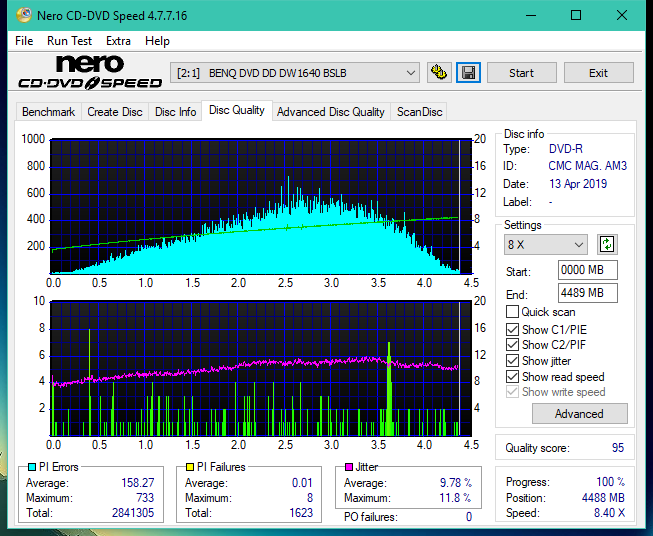Click the Start position 0000 MB field
The image size is (653, 536).
pos(588,270)
